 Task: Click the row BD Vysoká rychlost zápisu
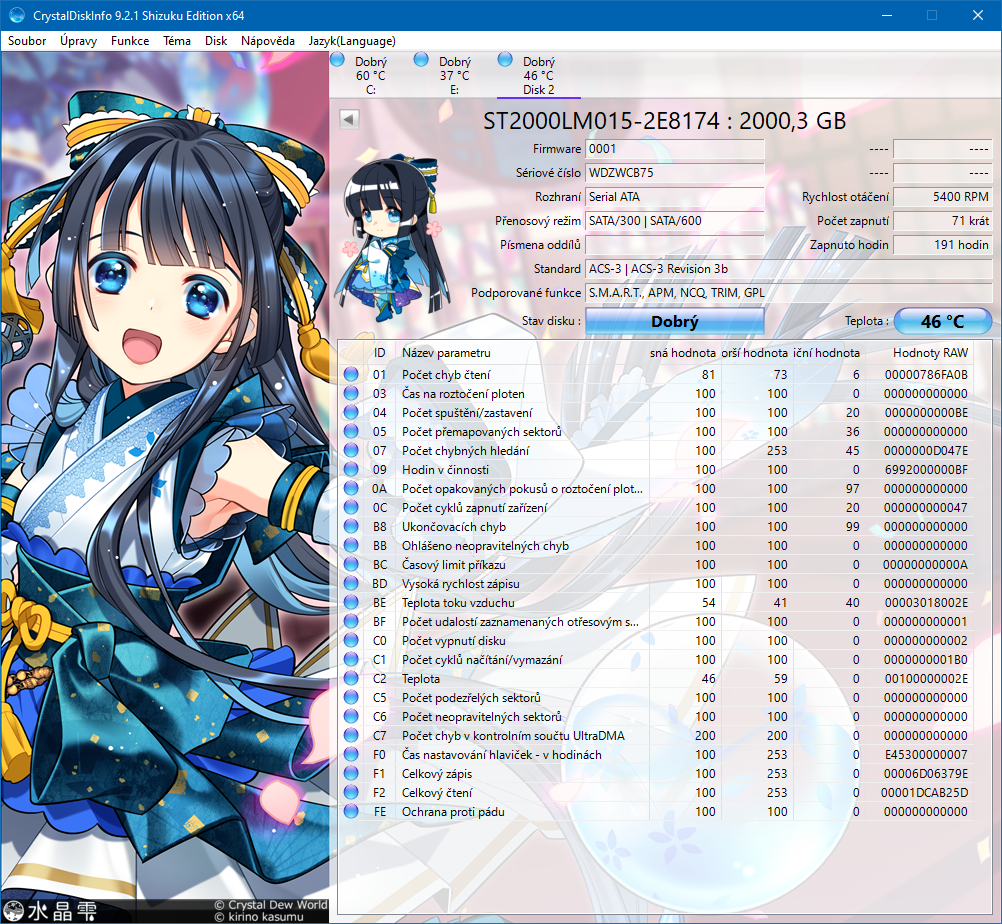tap(656, 583)
